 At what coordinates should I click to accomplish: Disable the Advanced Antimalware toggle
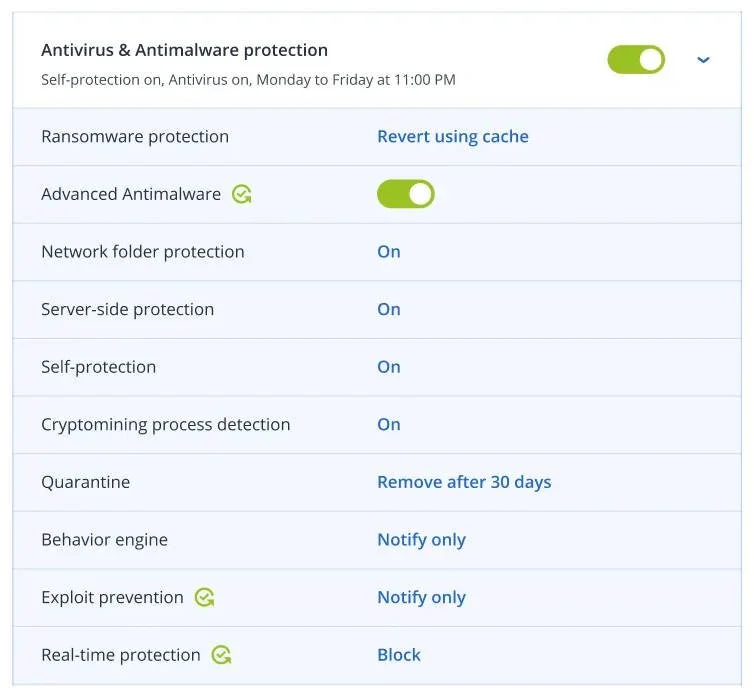(x=405, y=194)
